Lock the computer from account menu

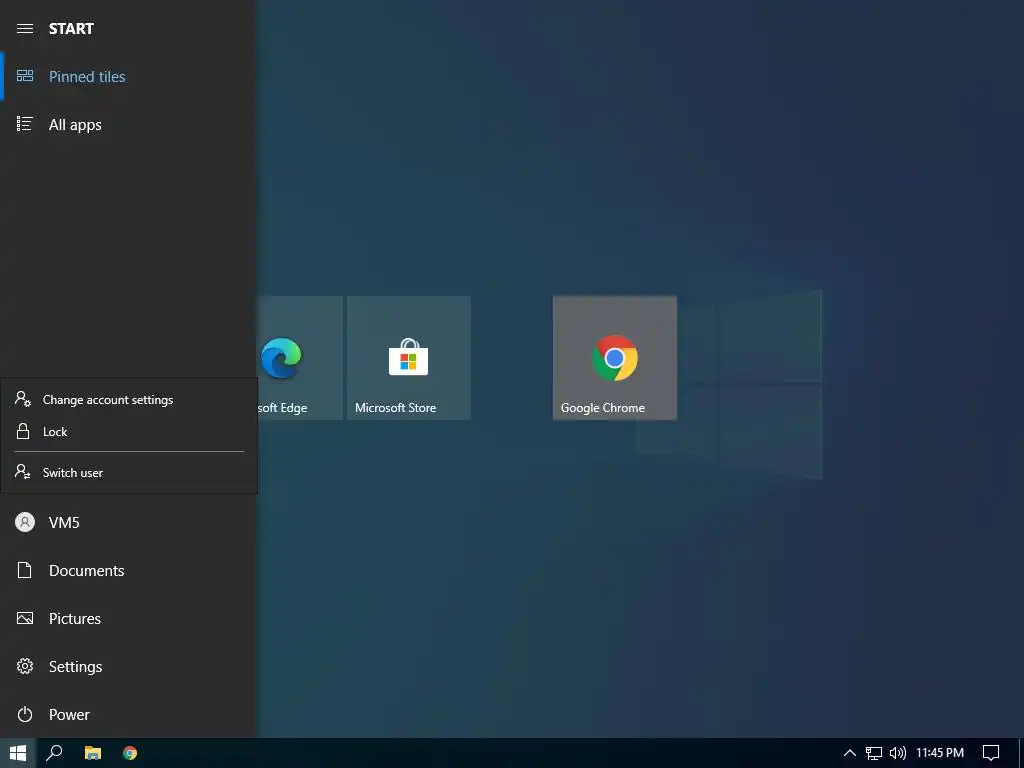129,431
